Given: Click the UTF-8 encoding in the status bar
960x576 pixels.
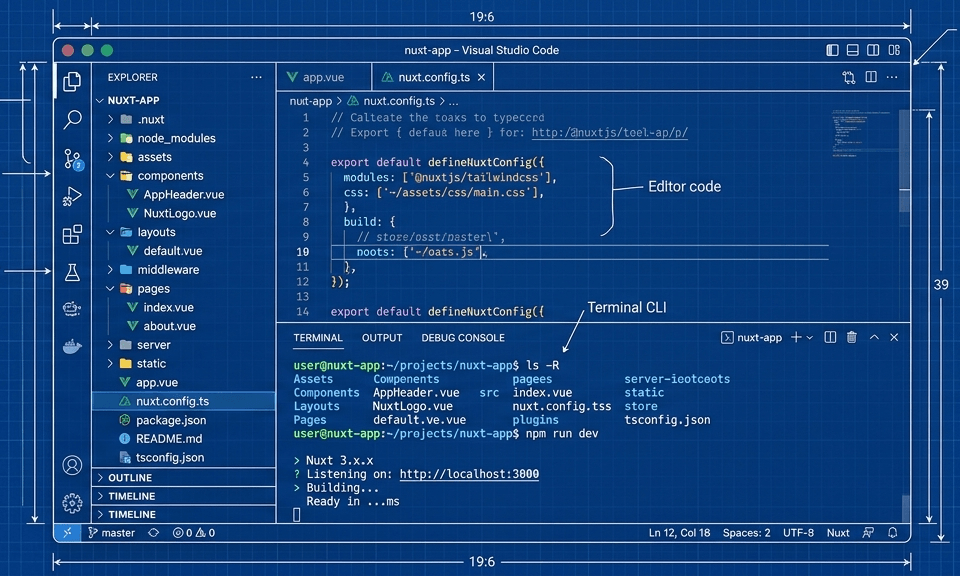Looking at the screenshot, I should point(798,533).
